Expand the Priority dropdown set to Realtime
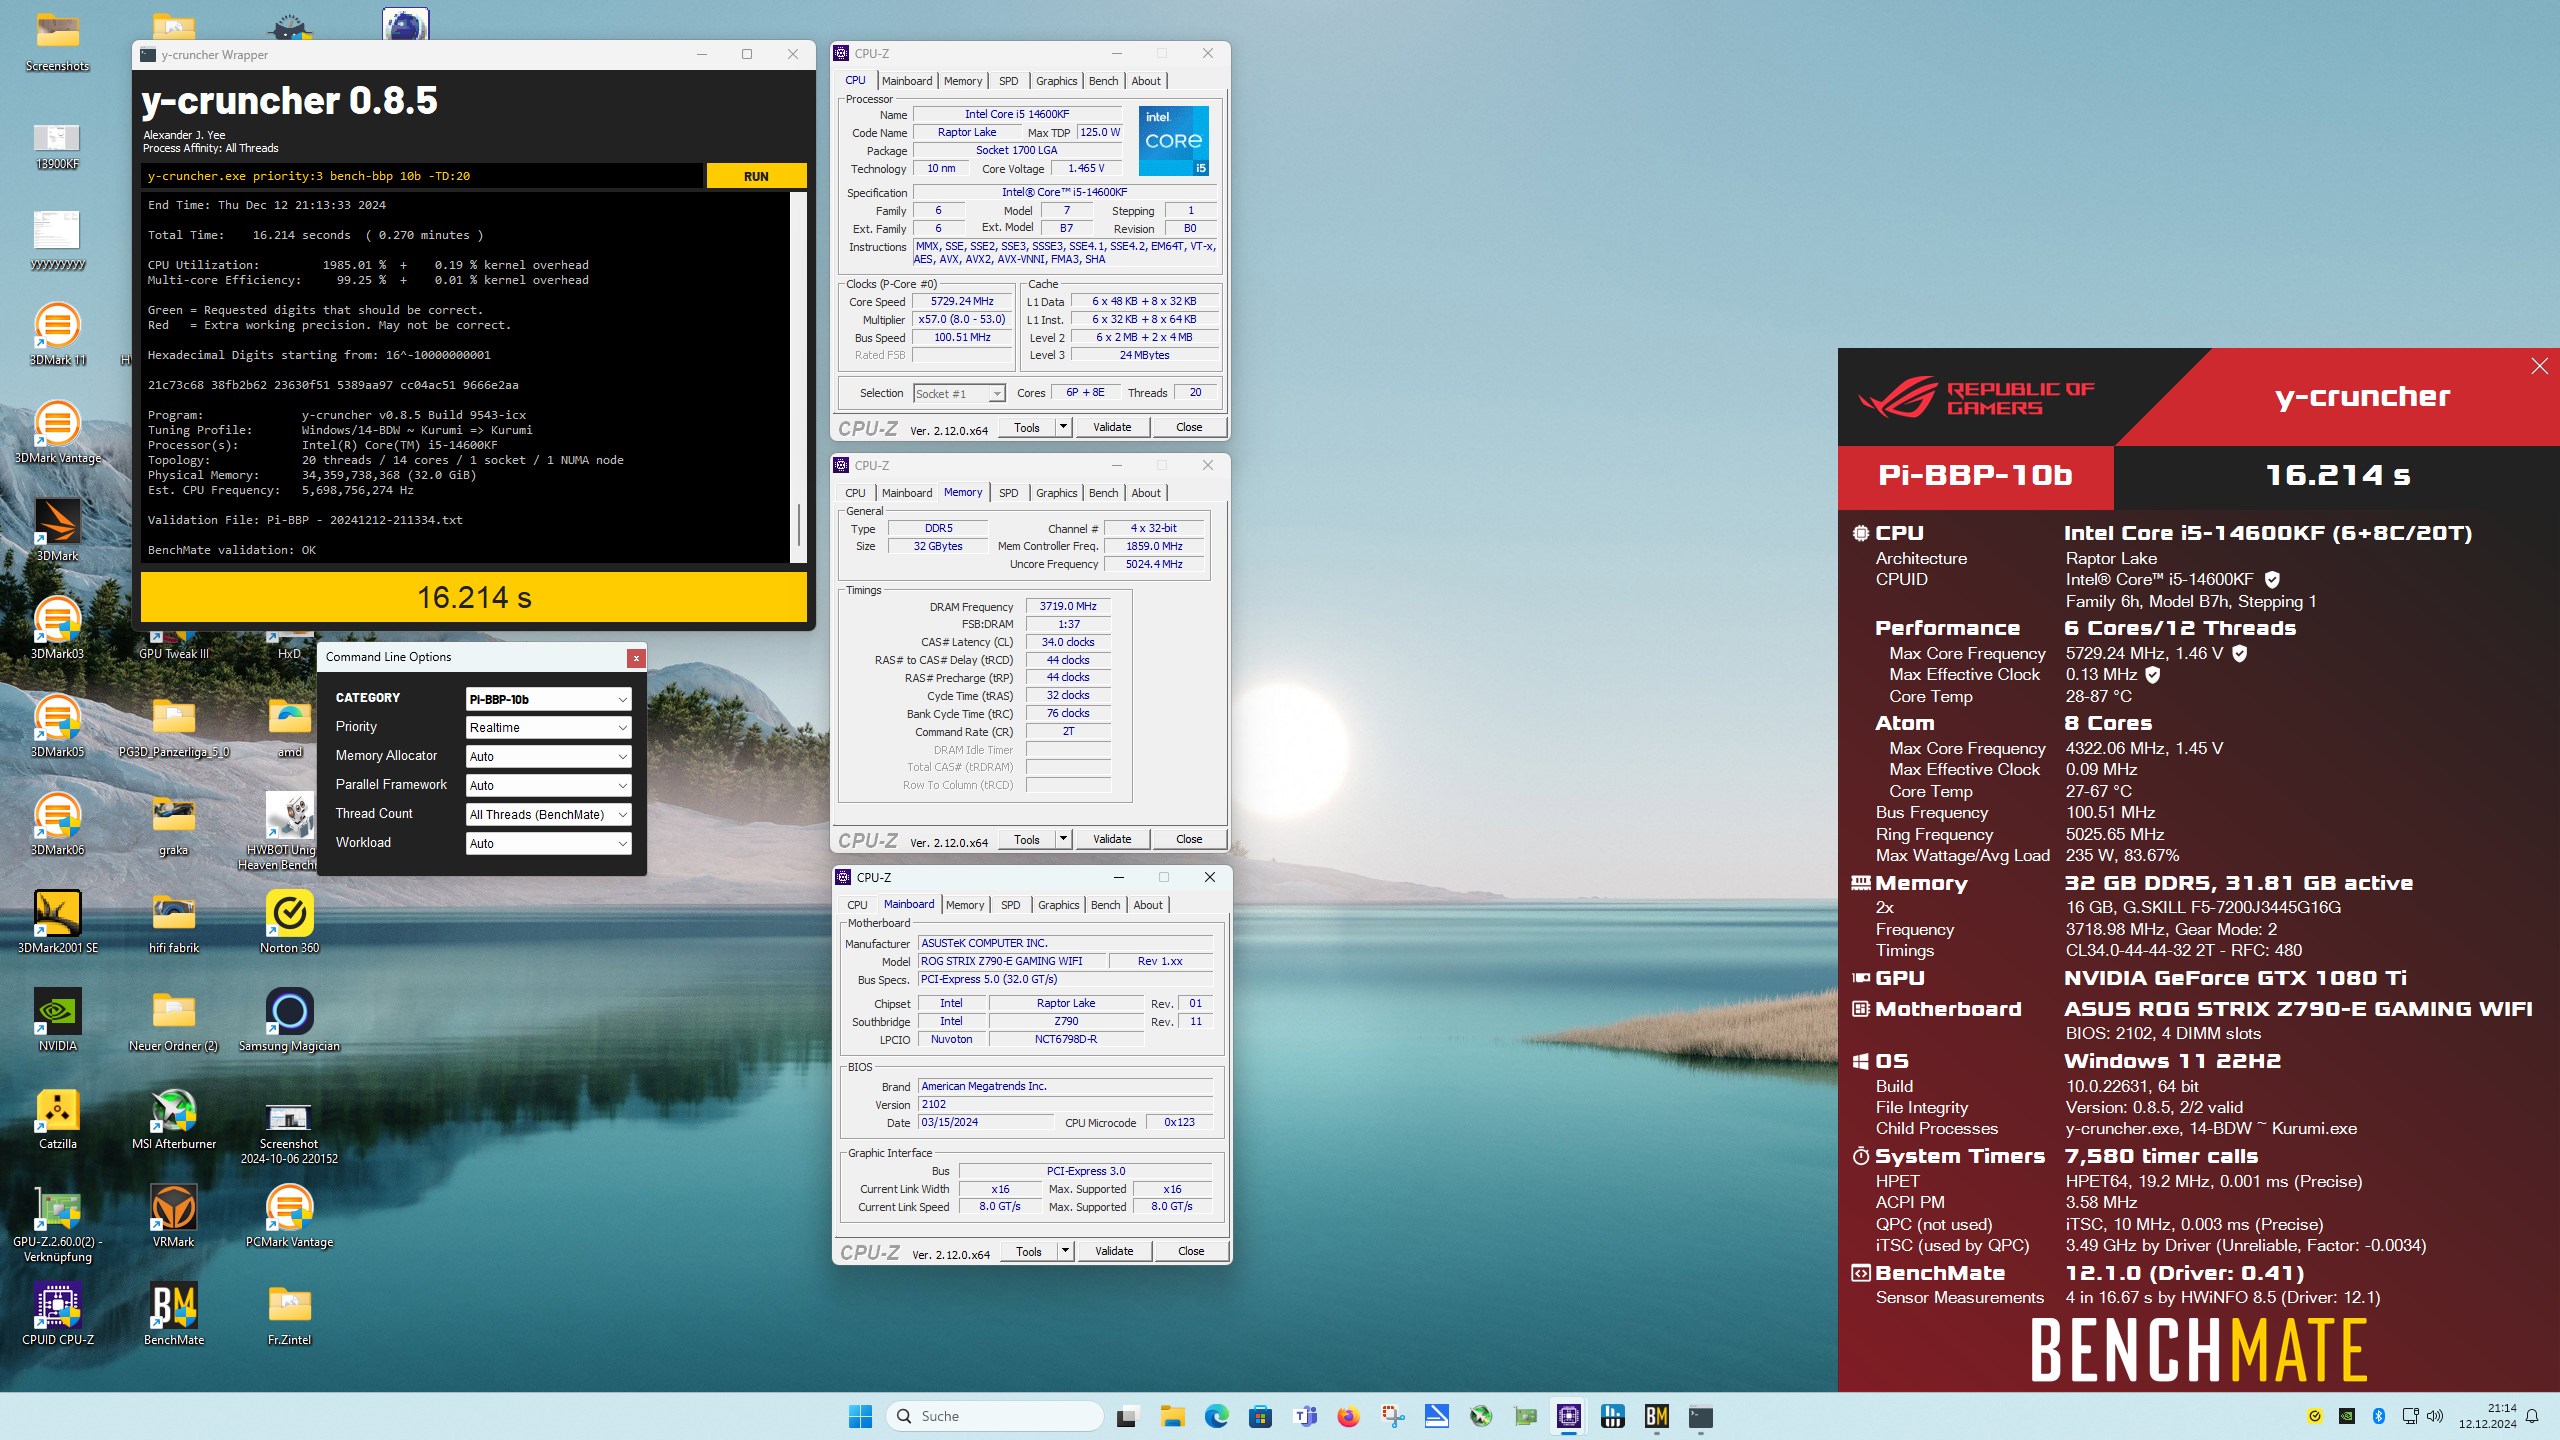Image resolution: width=2560 pixels, height=1440 pixels. pyautogui.click(x=548, y=728)
